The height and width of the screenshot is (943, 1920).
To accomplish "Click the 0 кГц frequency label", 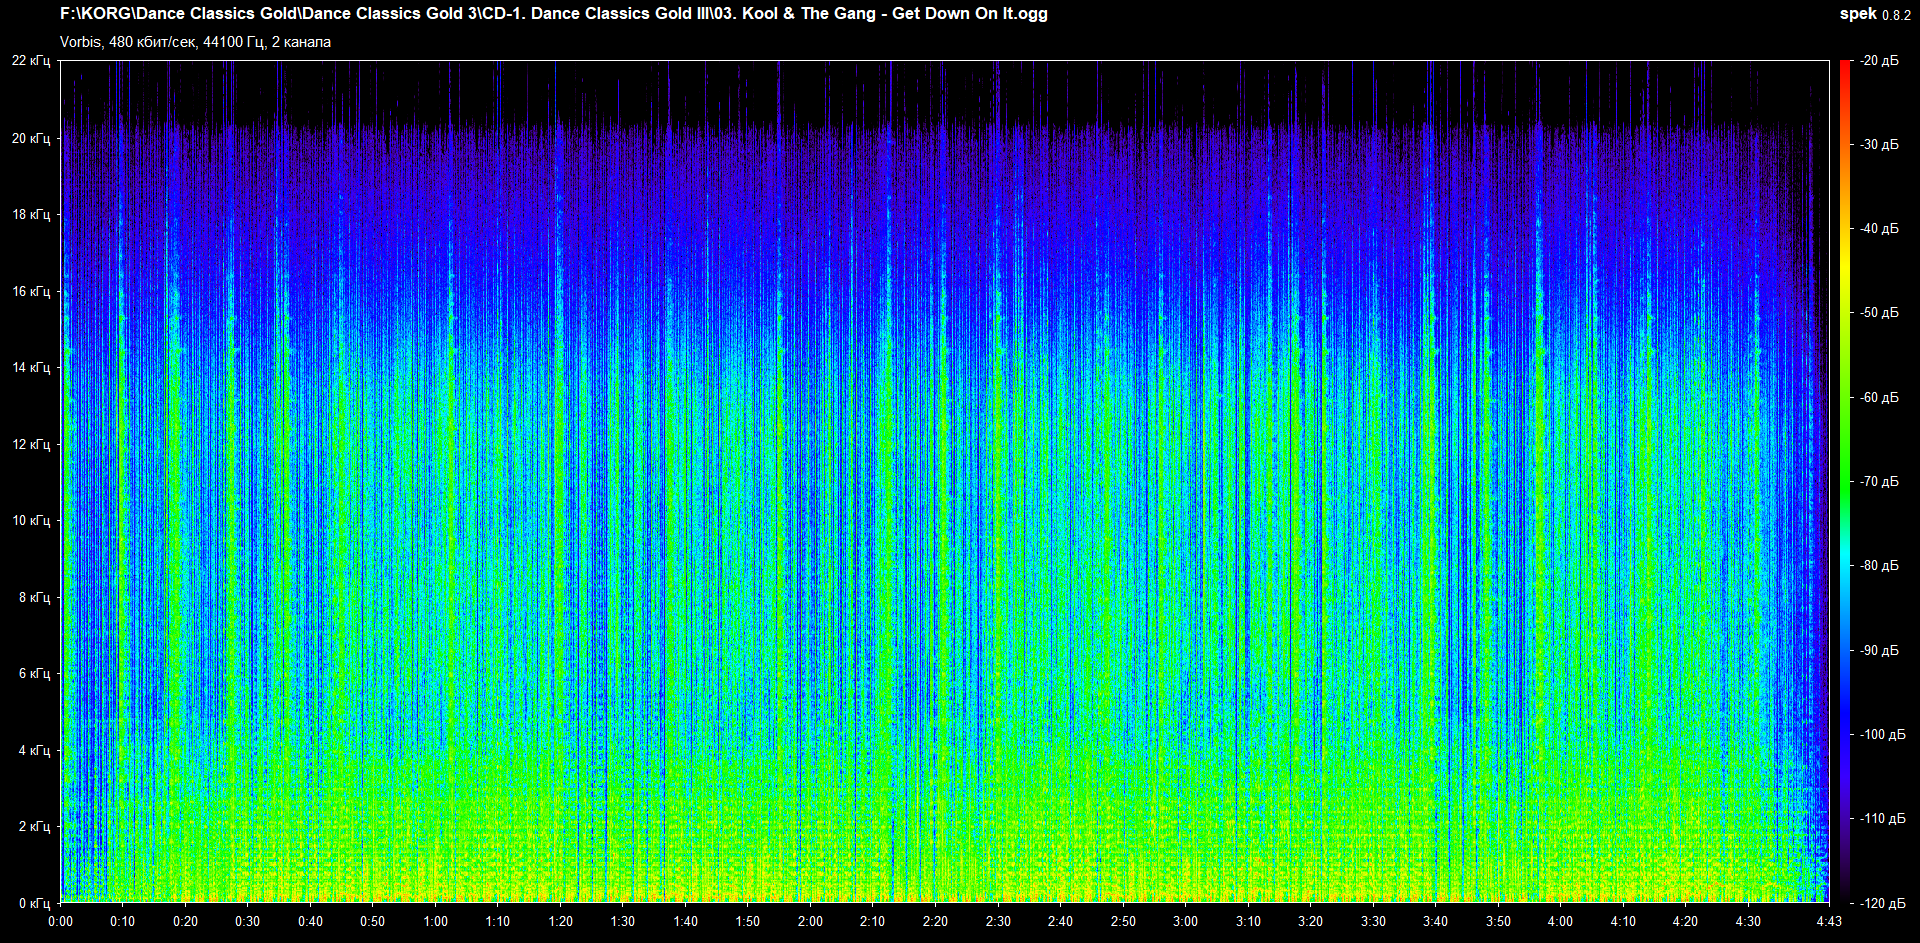I will coord(34,903).
